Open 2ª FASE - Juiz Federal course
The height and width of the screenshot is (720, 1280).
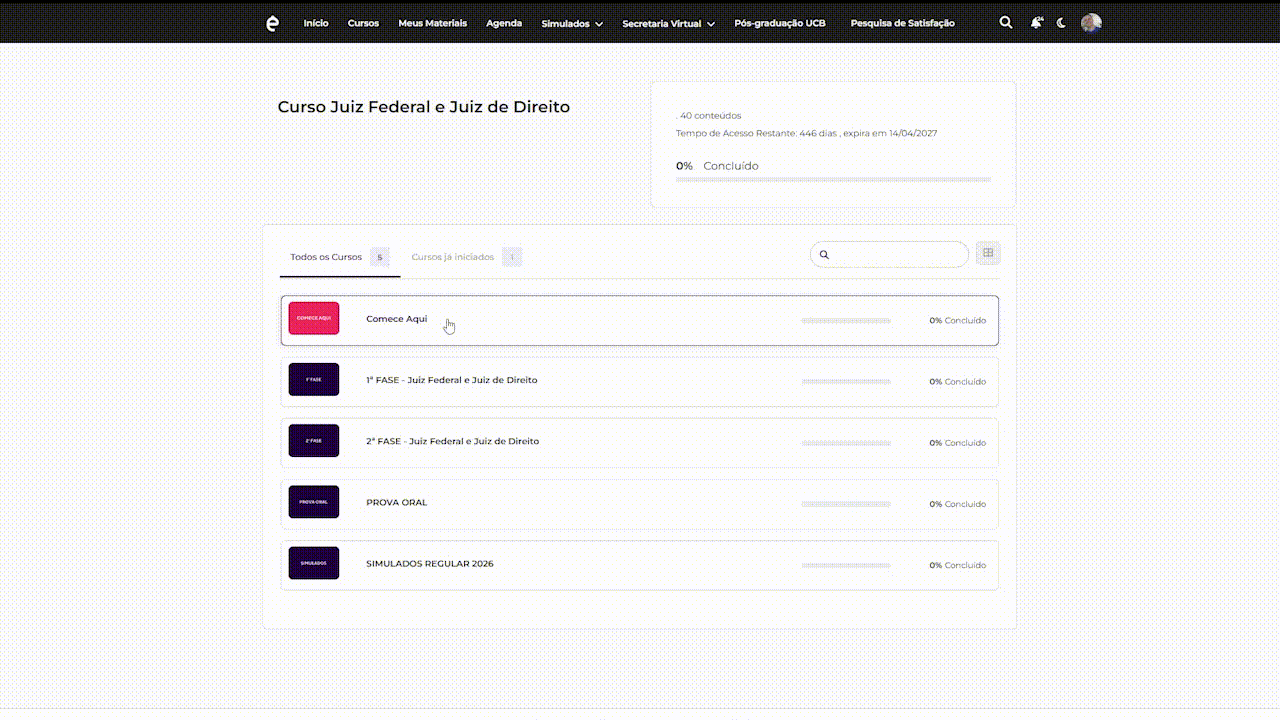click(452, 441)
